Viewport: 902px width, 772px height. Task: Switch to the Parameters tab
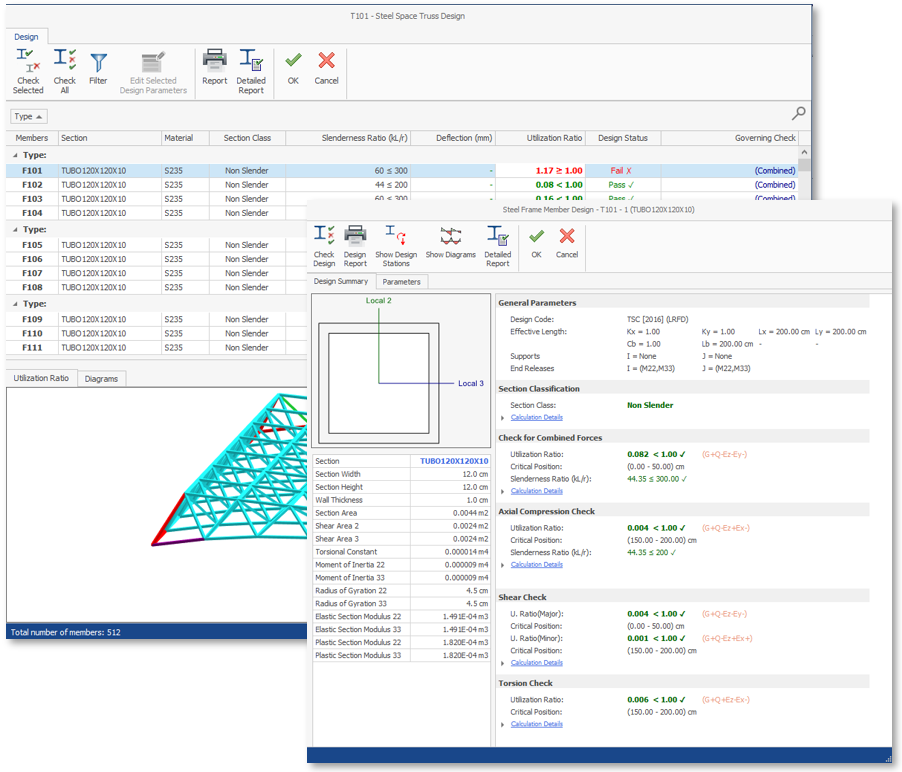click(402, 282)
